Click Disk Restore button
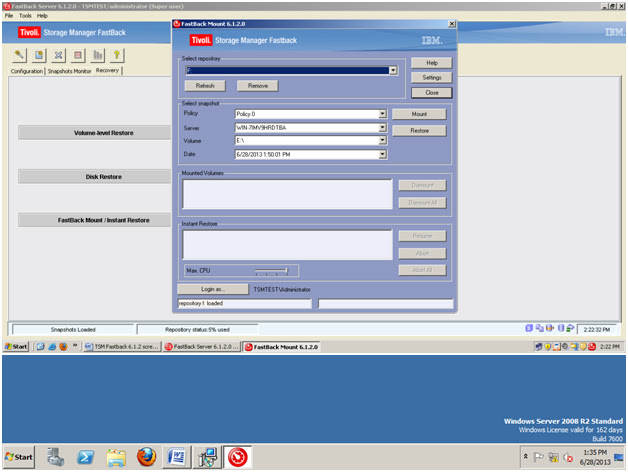Screen dimensions: 628x472 pos(95,176)
